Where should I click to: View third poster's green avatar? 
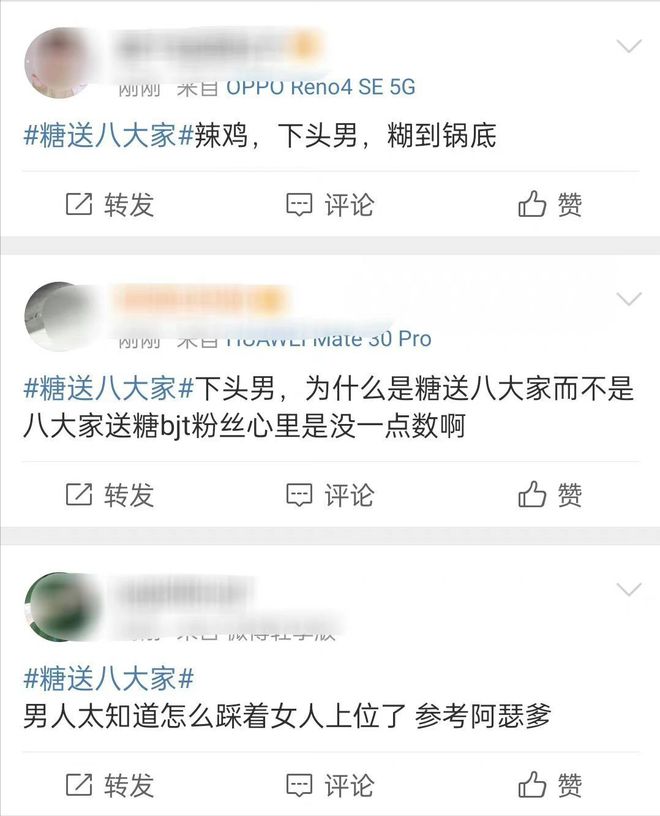tap(58, 607)
